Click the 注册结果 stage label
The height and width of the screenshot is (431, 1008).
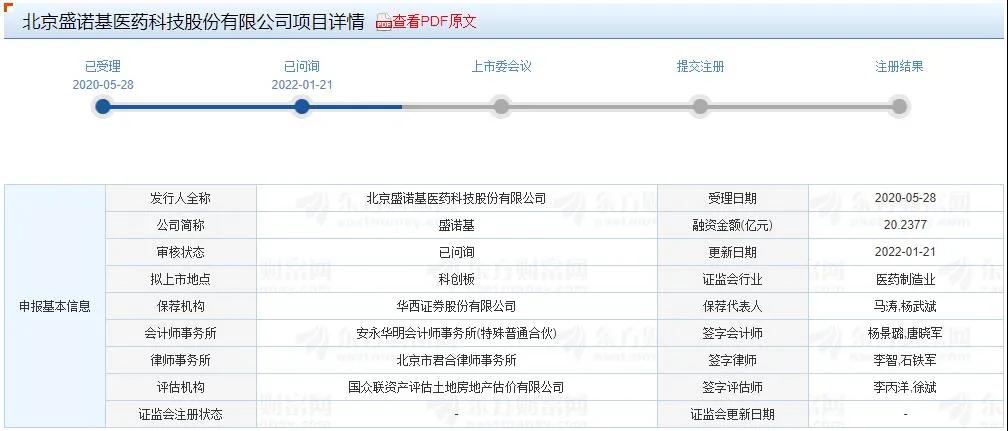899,66
